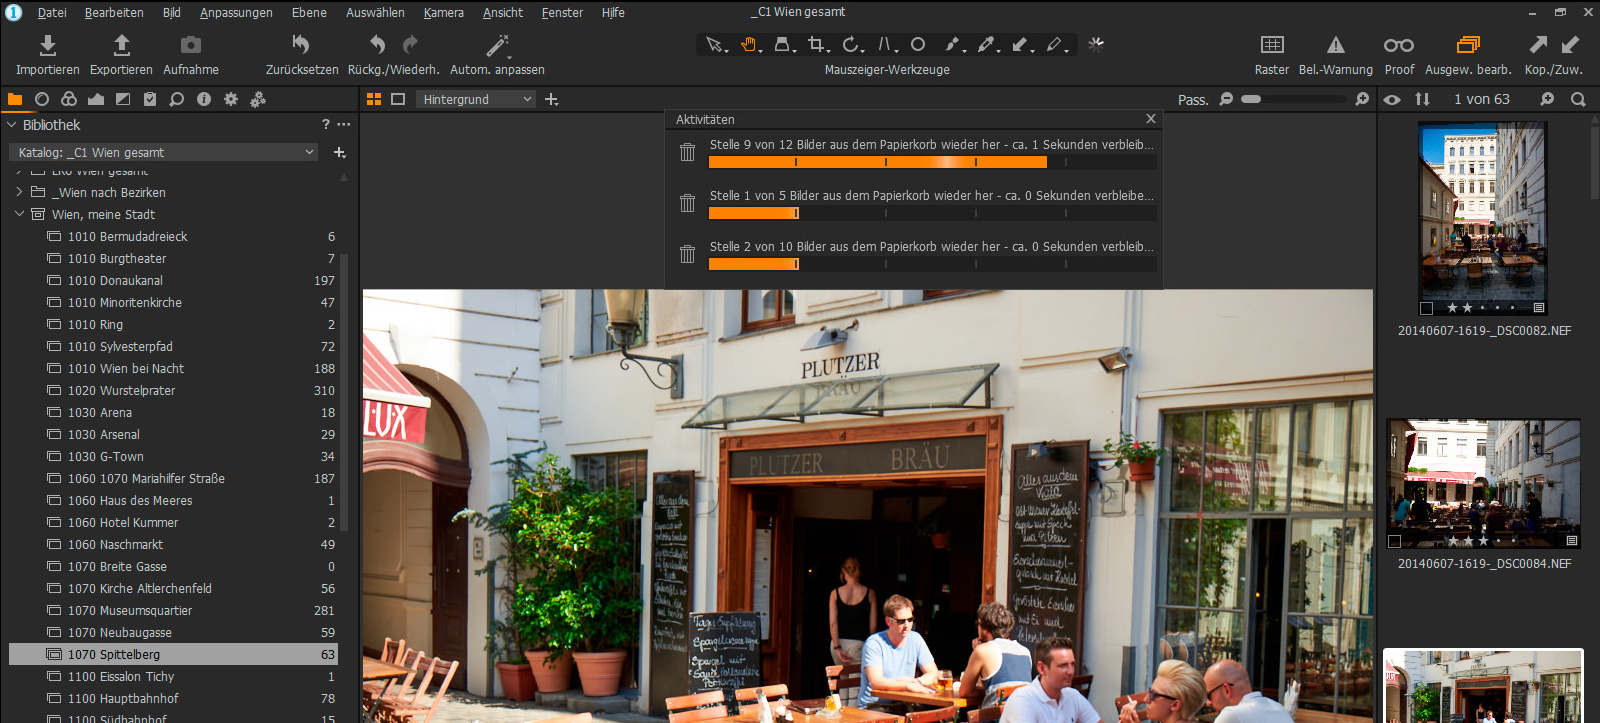Cancel the 'Stelle 1 von 5' restore task
The height and width of the screenshot is (723, 1600).
687,203
